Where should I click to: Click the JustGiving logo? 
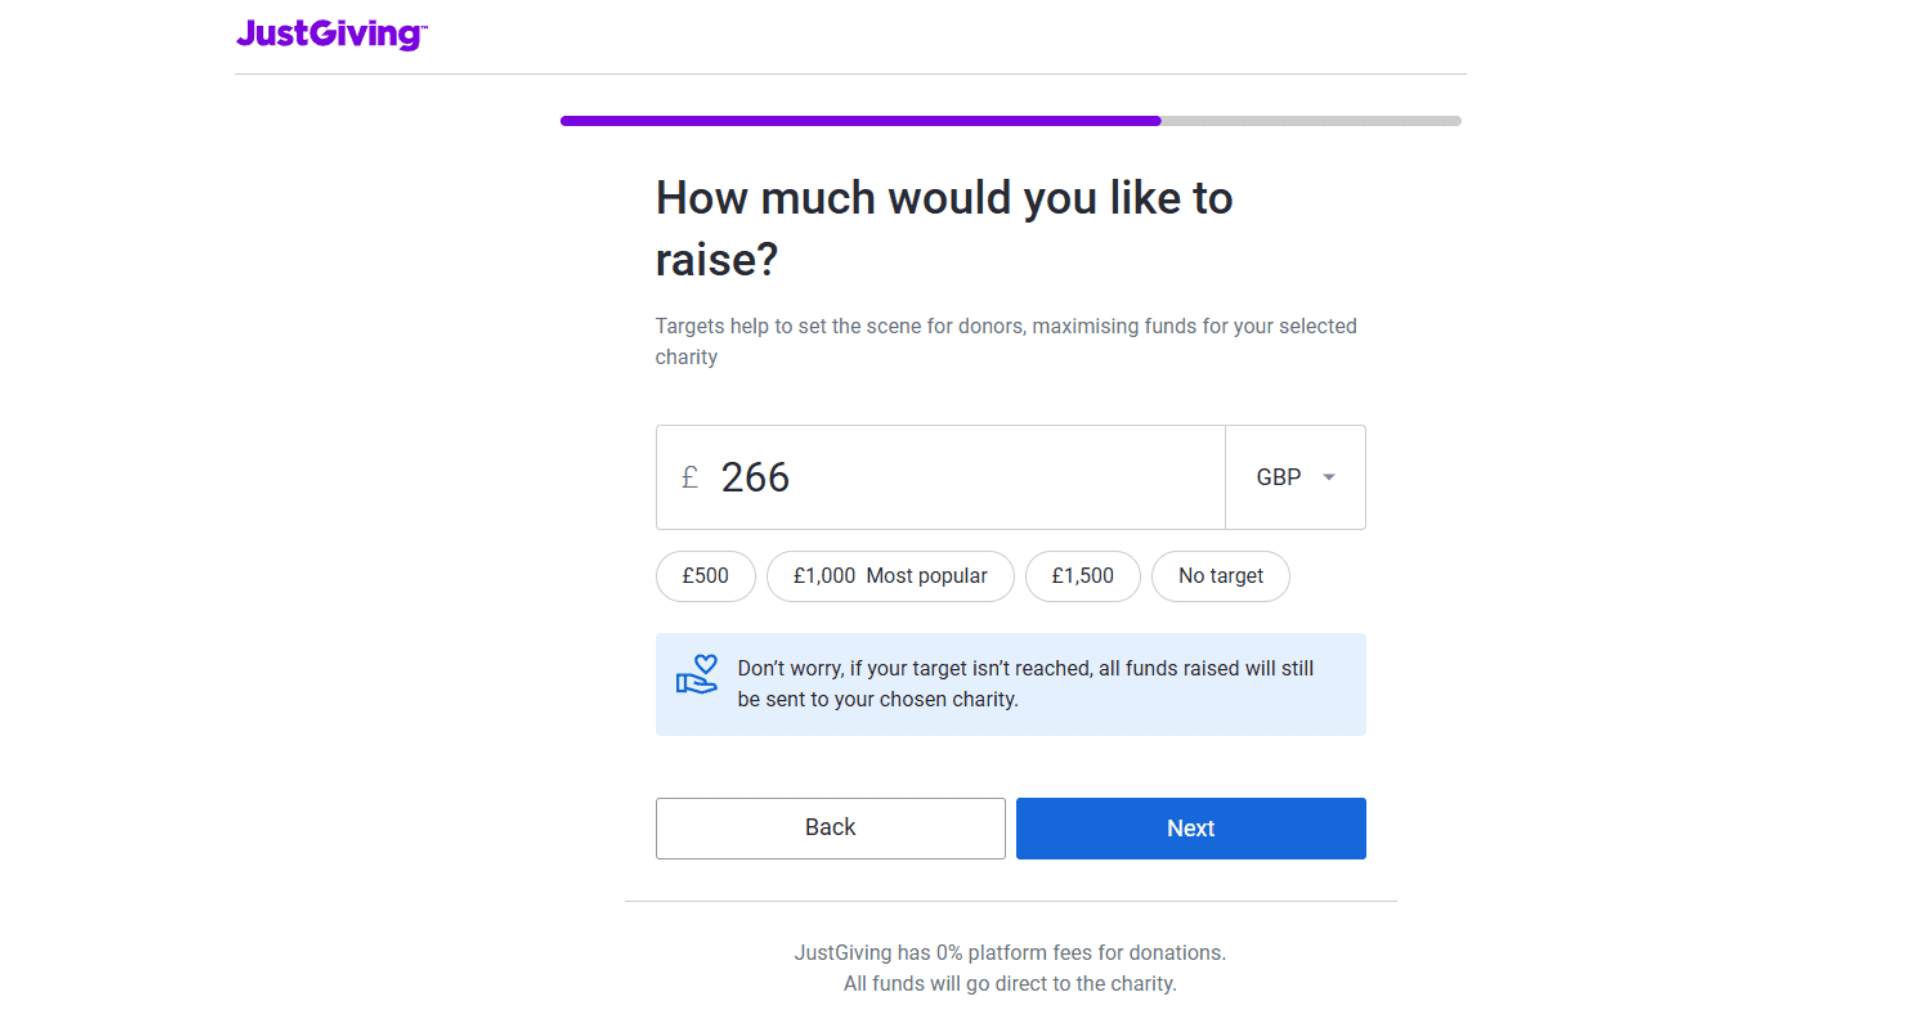[331, 34]
